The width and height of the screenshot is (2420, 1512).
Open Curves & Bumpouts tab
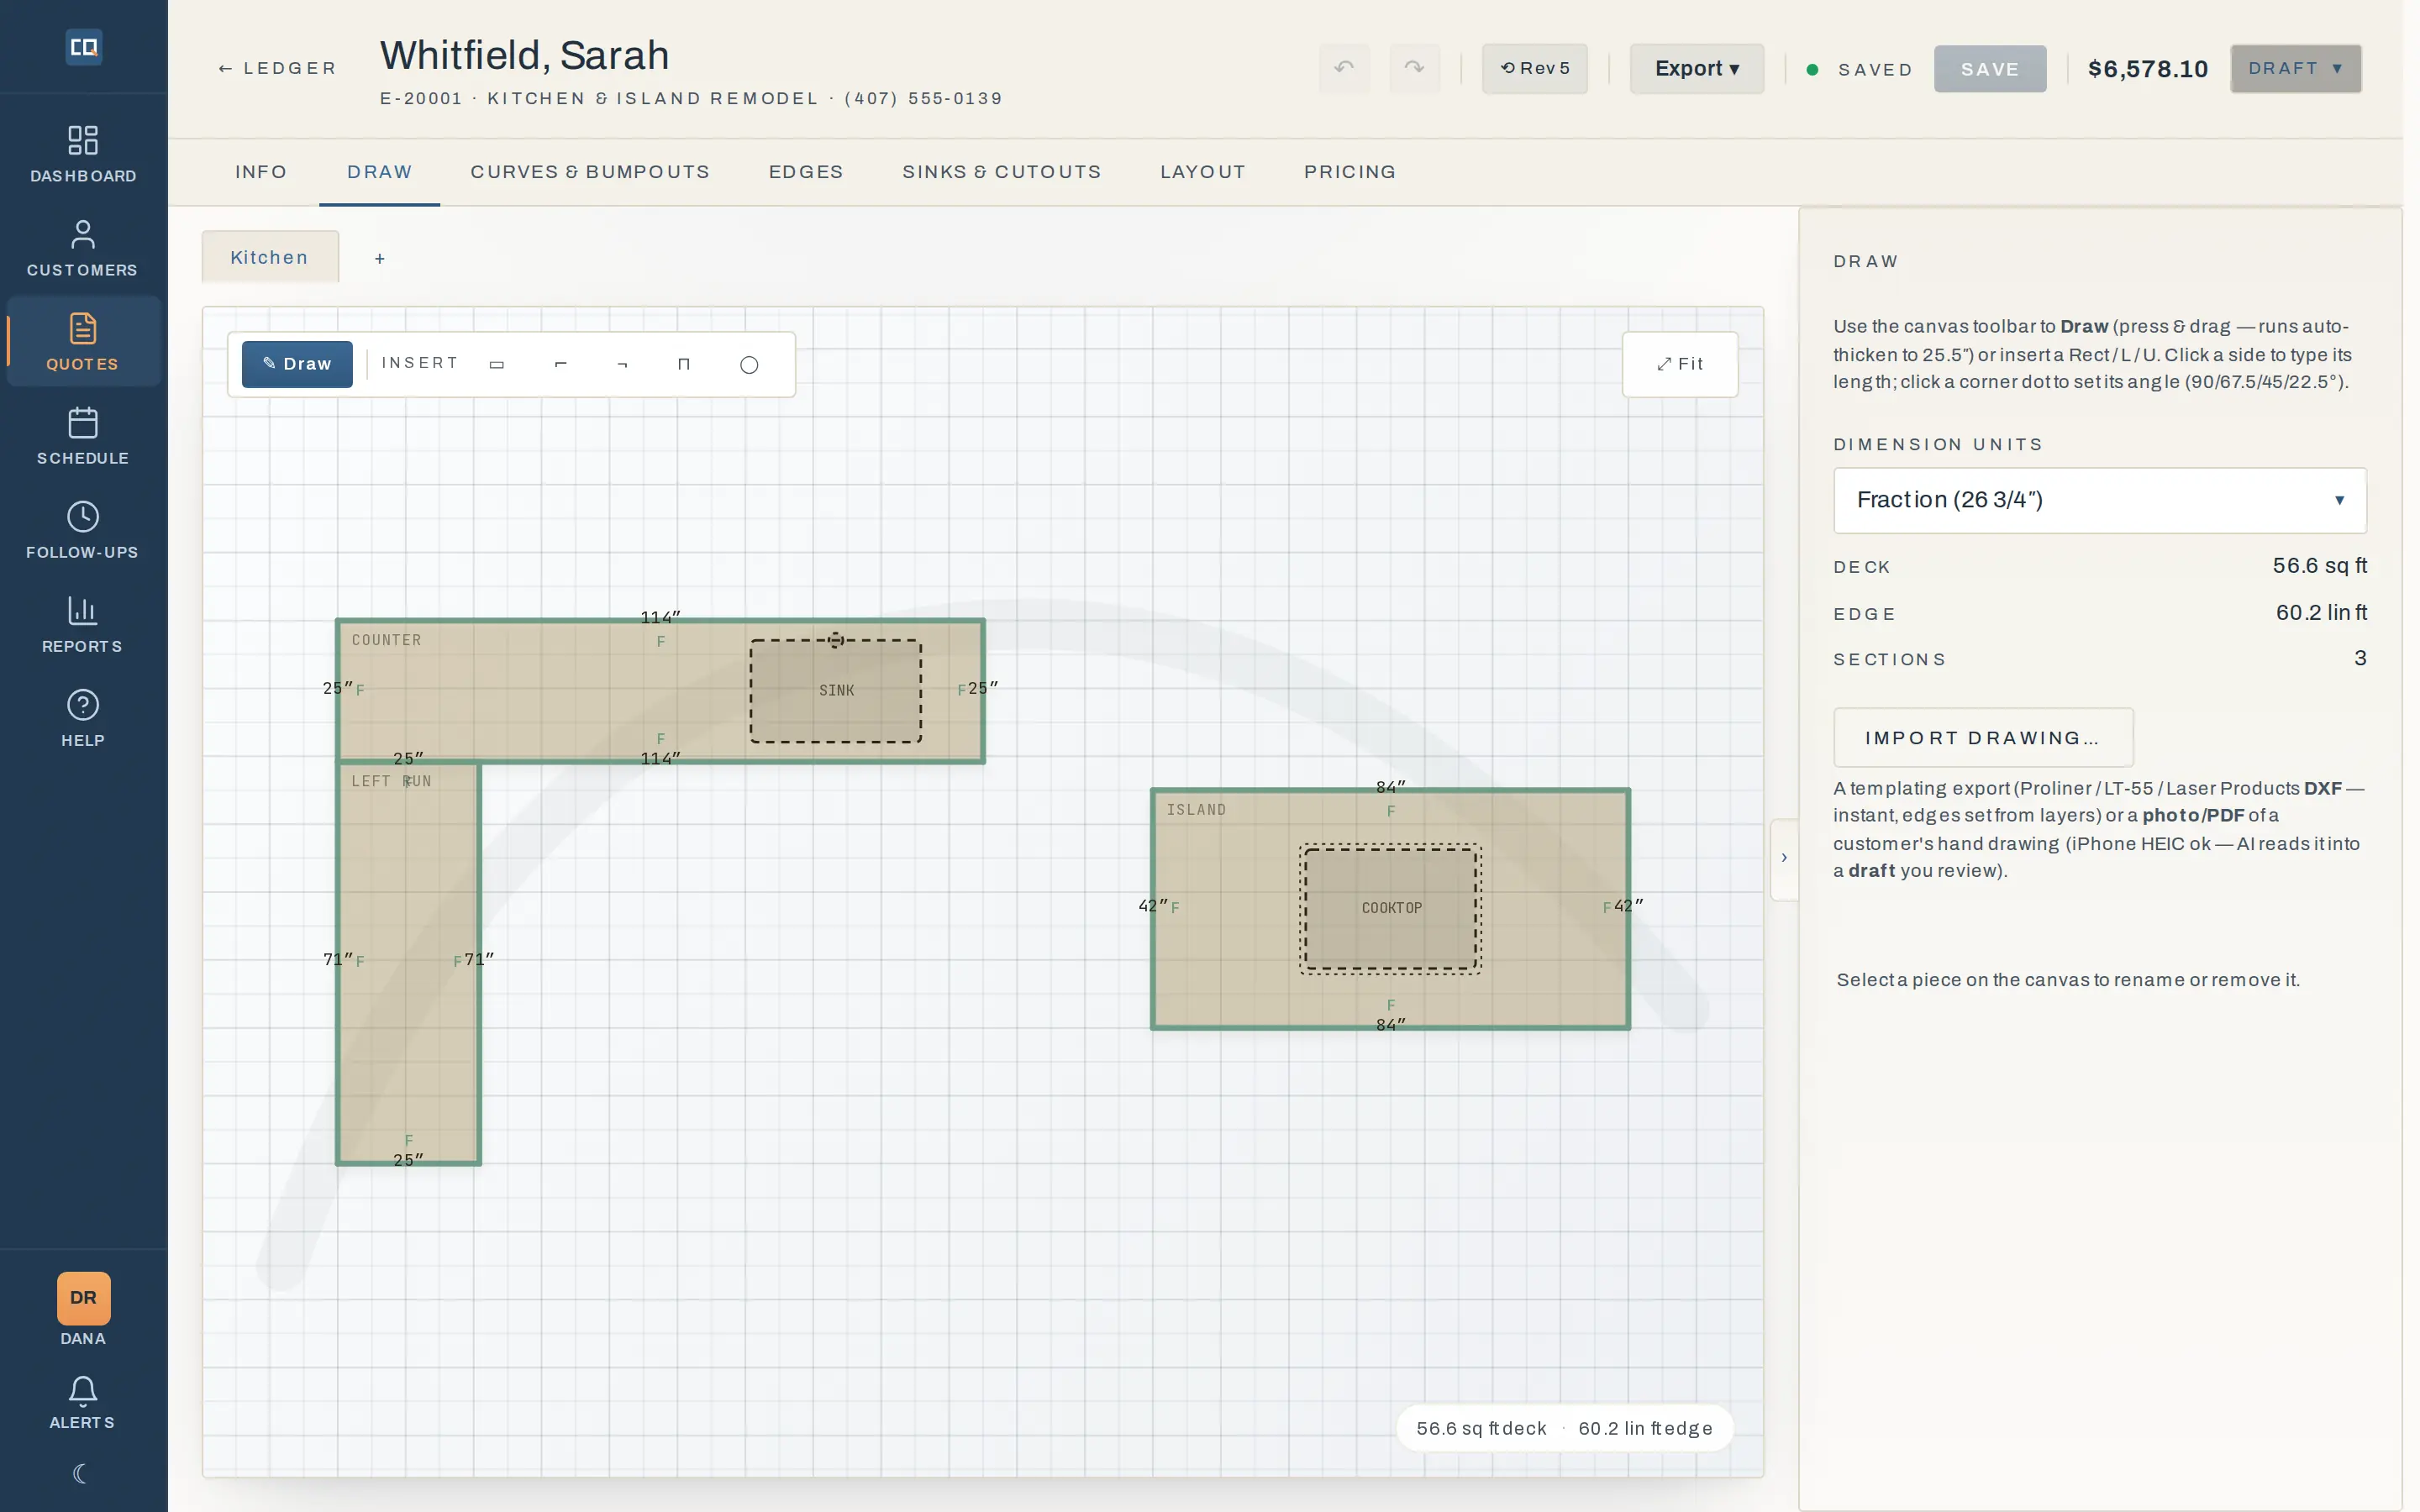[590, 172]
